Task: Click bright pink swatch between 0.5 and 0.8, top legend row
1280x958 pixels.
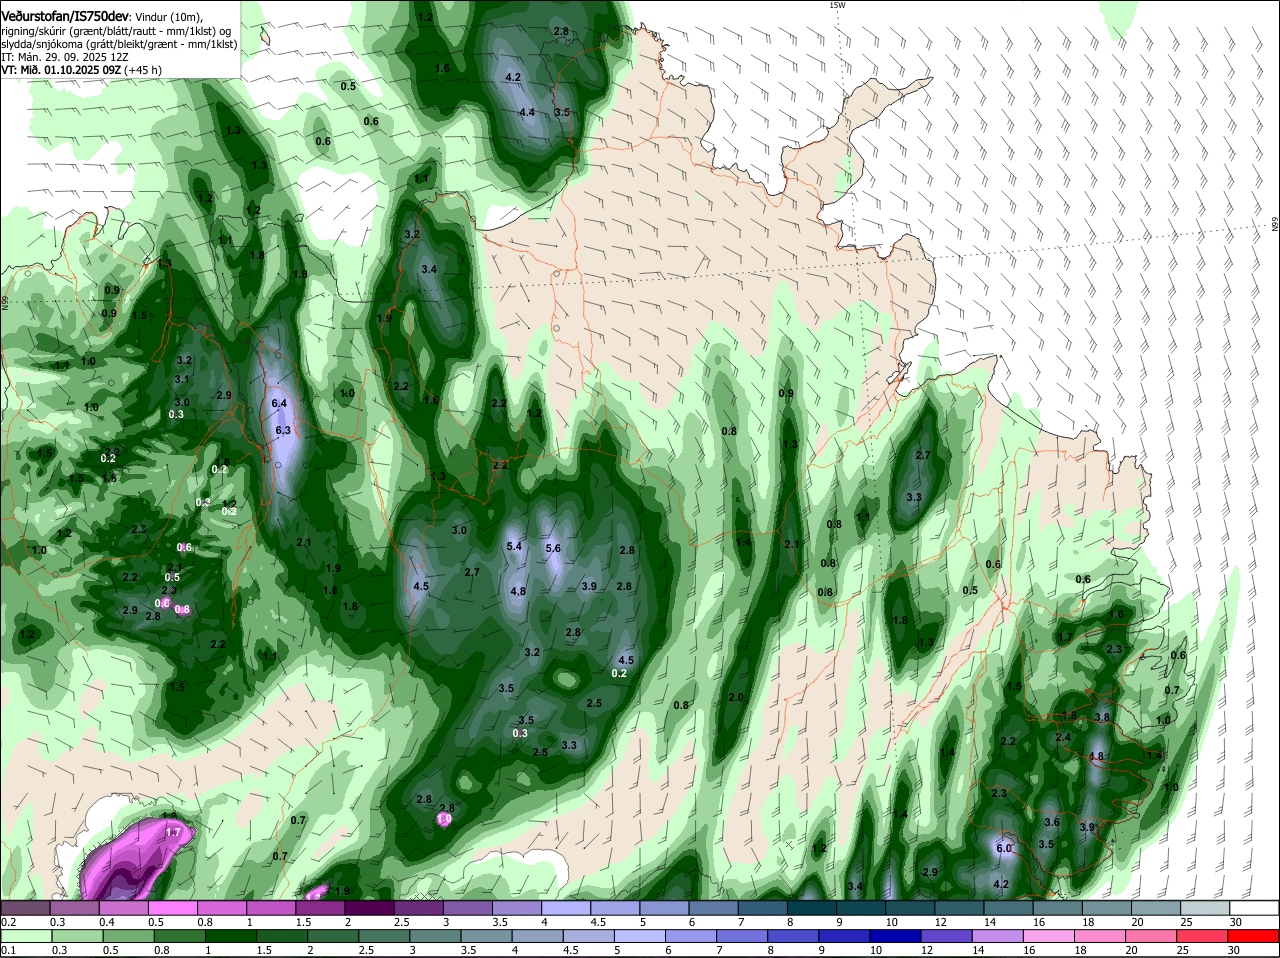Action: point(172,907)
